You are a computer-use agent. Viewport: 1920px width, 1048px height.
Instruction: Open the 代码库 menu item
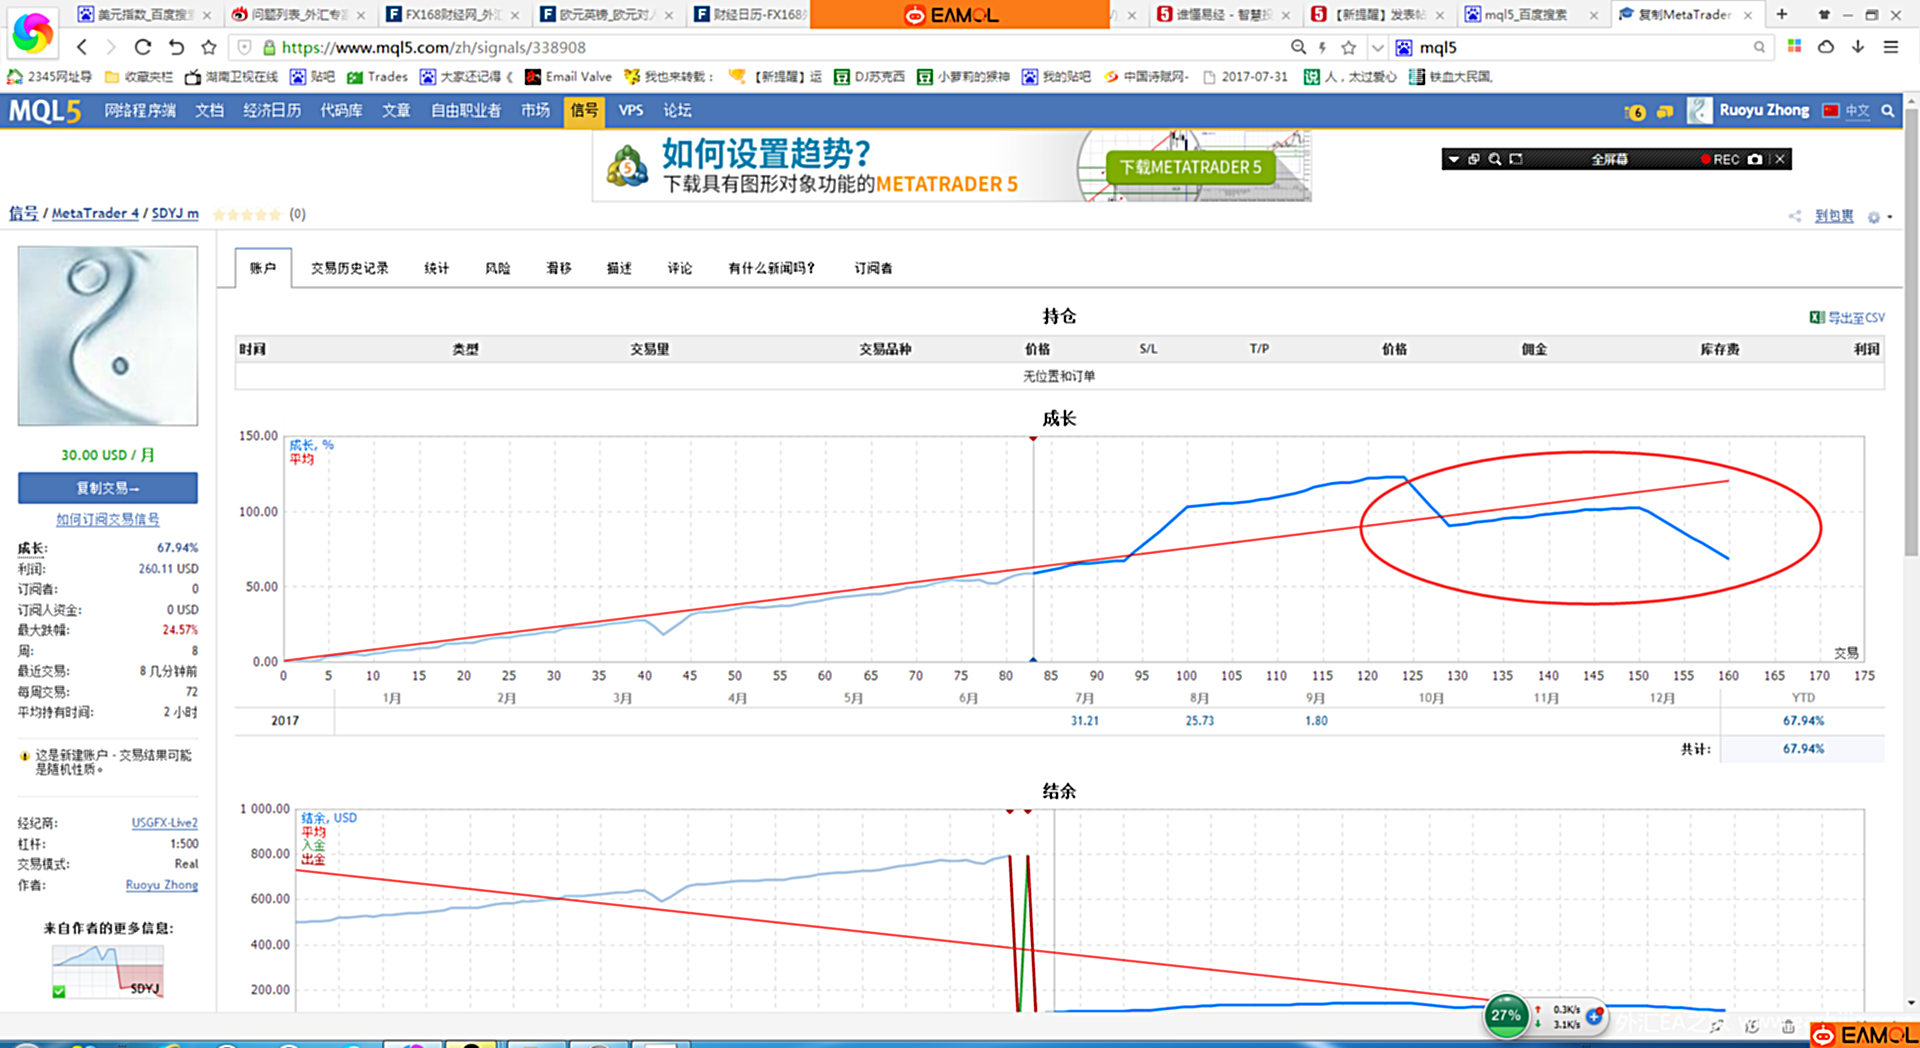tap(341, 111)
